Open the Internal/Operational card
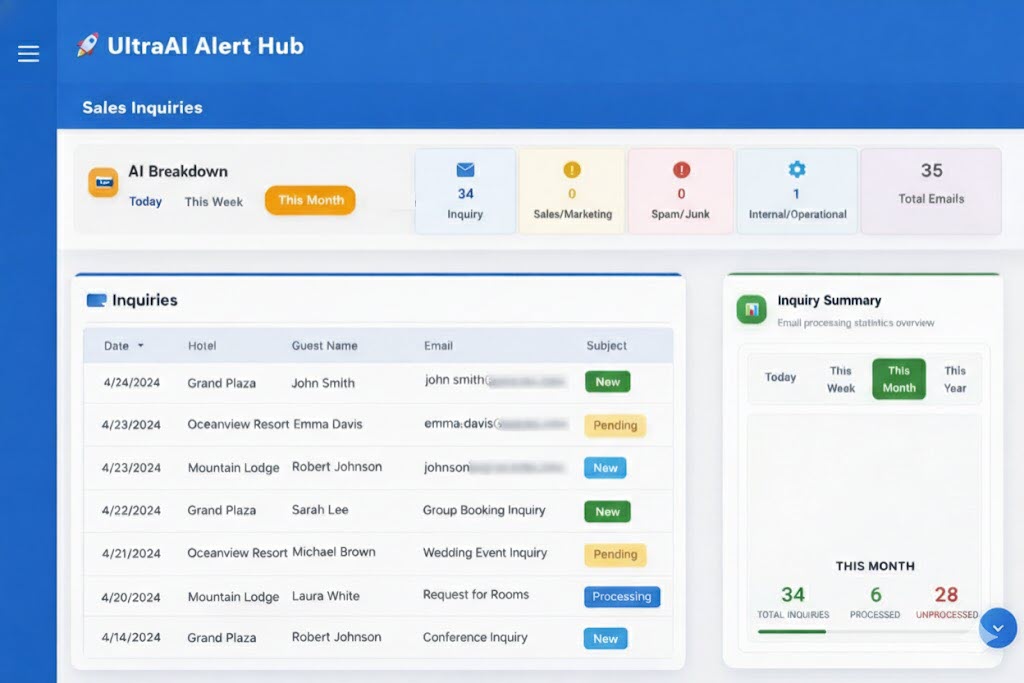Screen dimensions: 1024x683 coord(797,191)
